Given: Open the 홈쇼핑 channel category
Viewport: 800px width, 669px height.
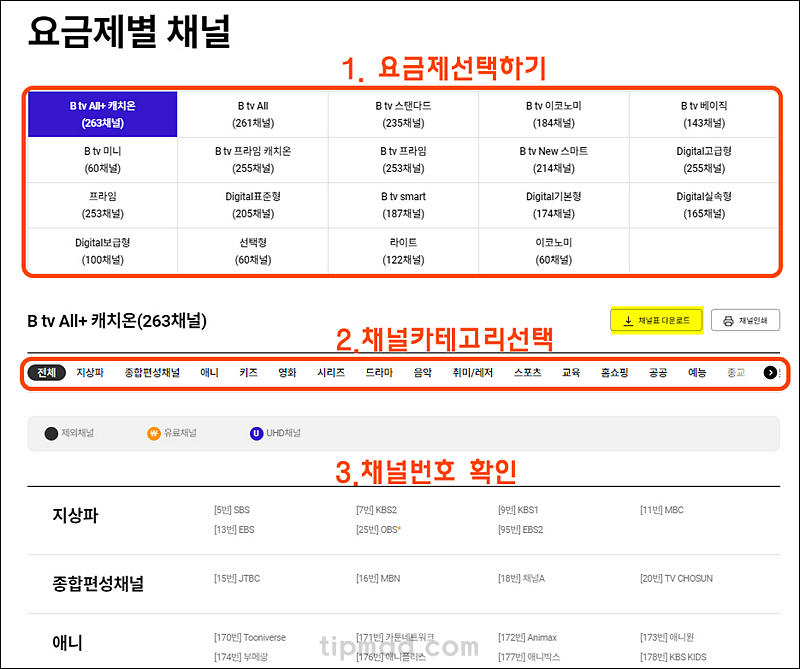Looking at the screenshot, I should 613,371.
